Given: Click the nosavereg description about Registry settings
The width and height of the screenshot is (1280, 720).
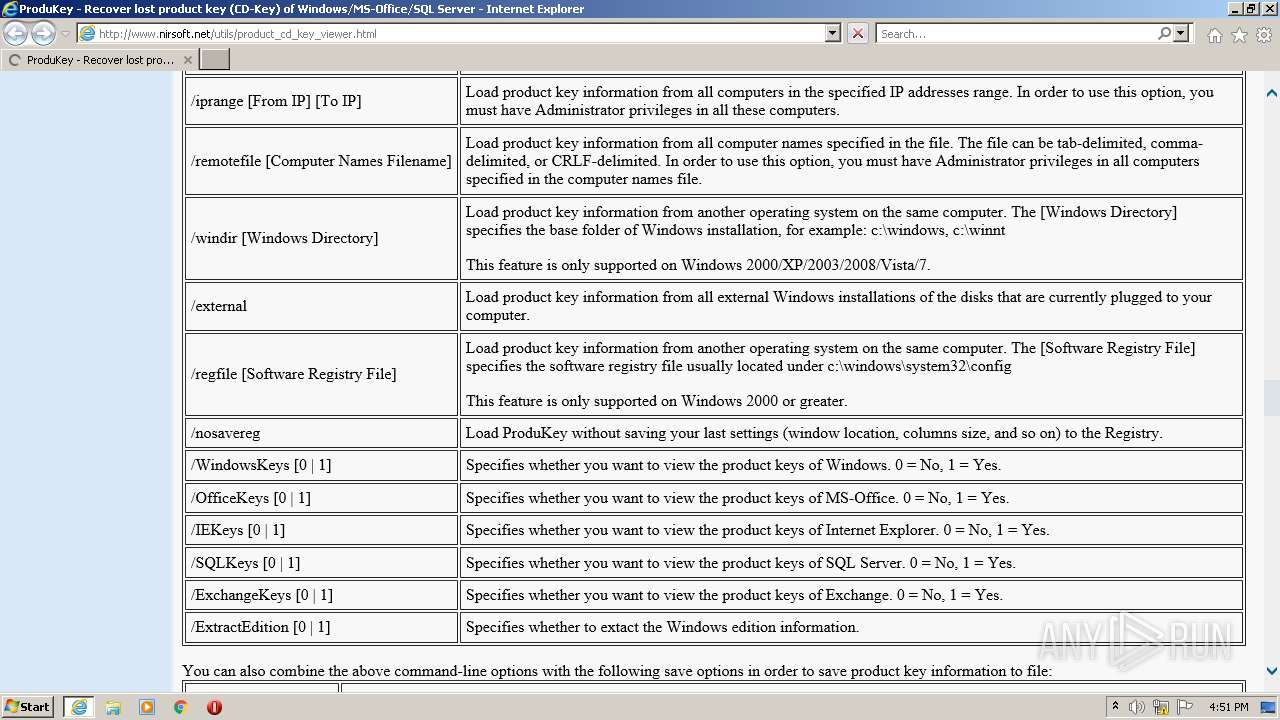Looking at the screenshot, I should (814, 433).
